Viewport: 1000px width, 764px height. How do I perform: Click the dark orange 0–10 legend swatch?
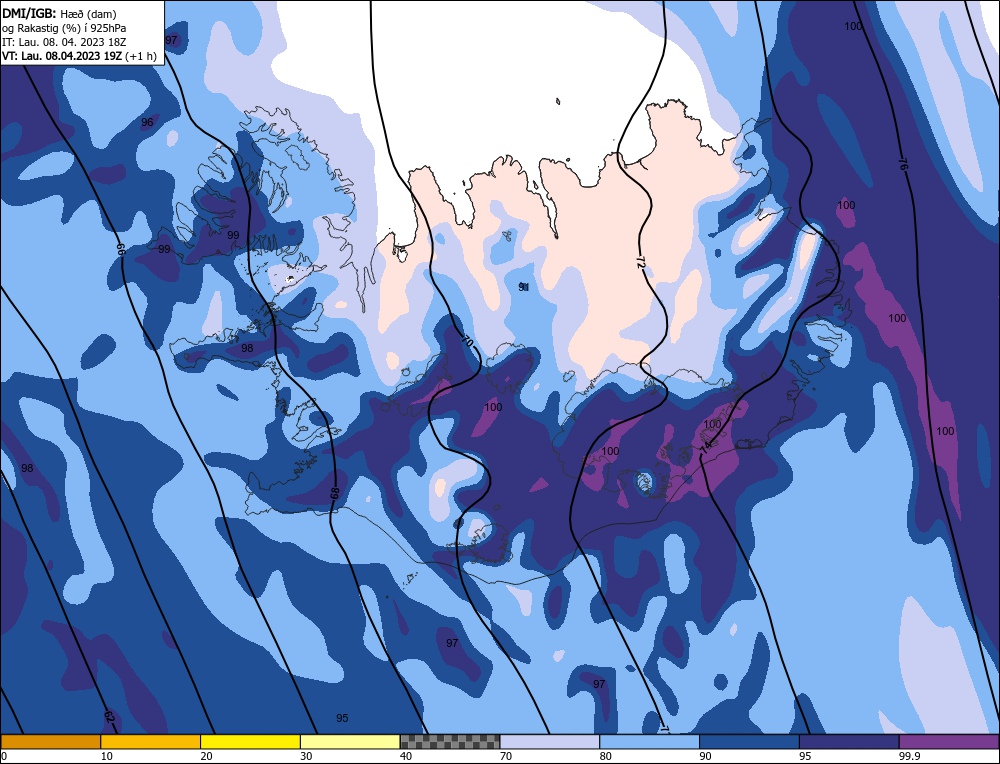tap(50, 741)
